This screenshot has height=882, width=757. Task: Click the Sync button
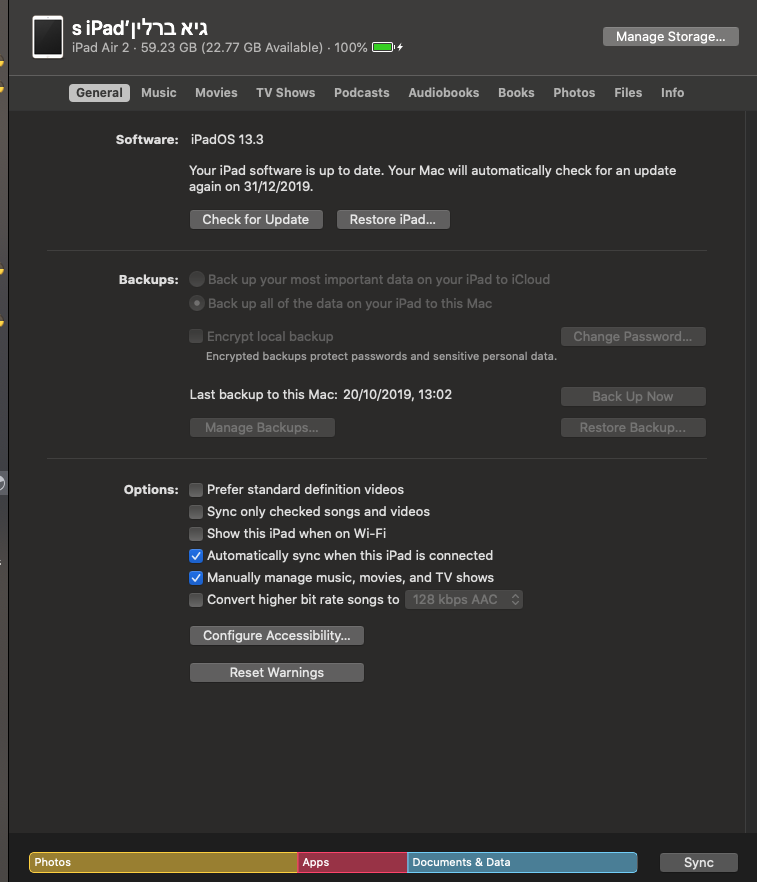699,862
